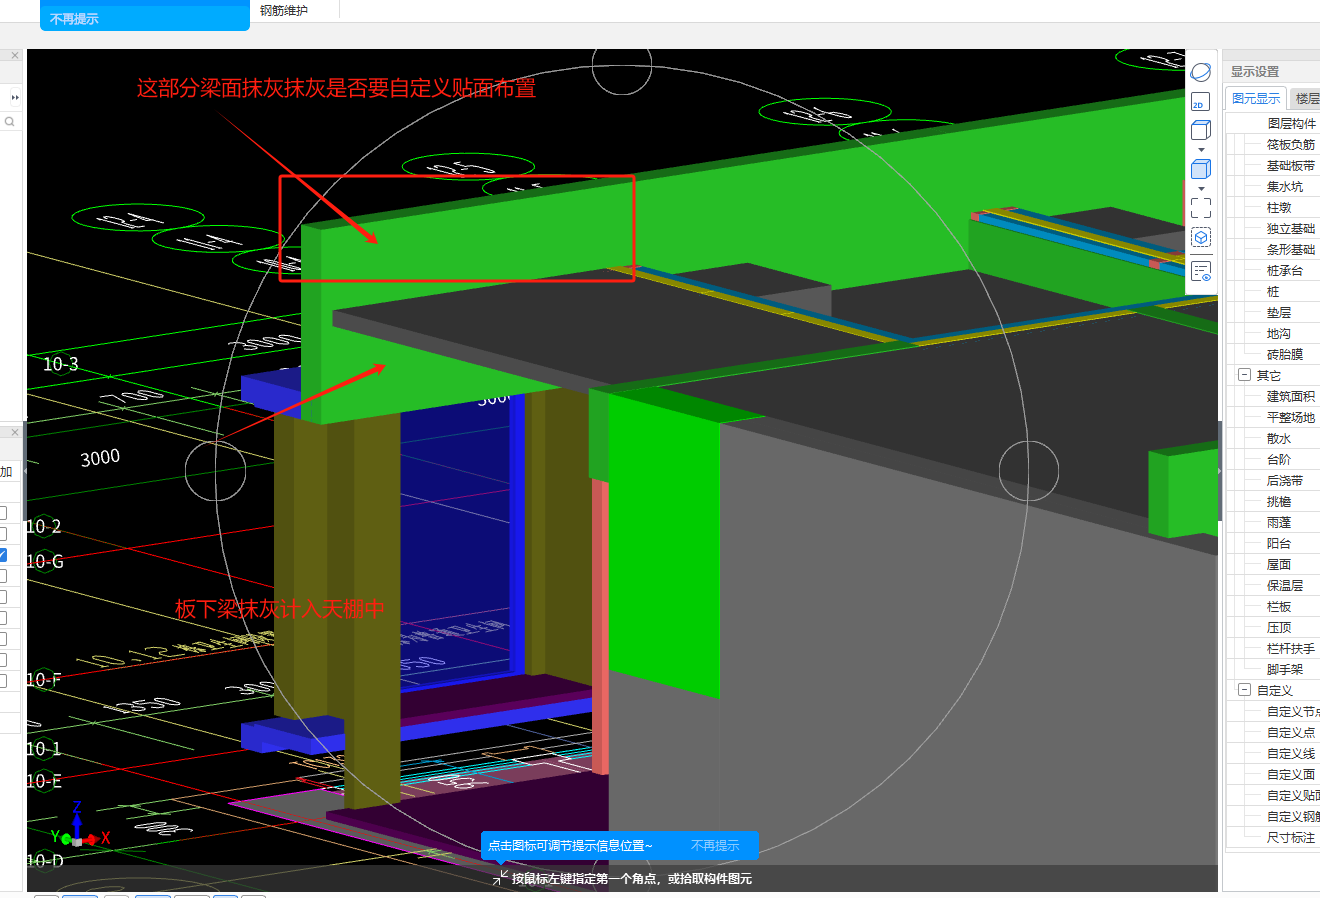Screen dimensions: 1320x898
Task: Select 栏板 in display list
Action: pos(1279,606)
